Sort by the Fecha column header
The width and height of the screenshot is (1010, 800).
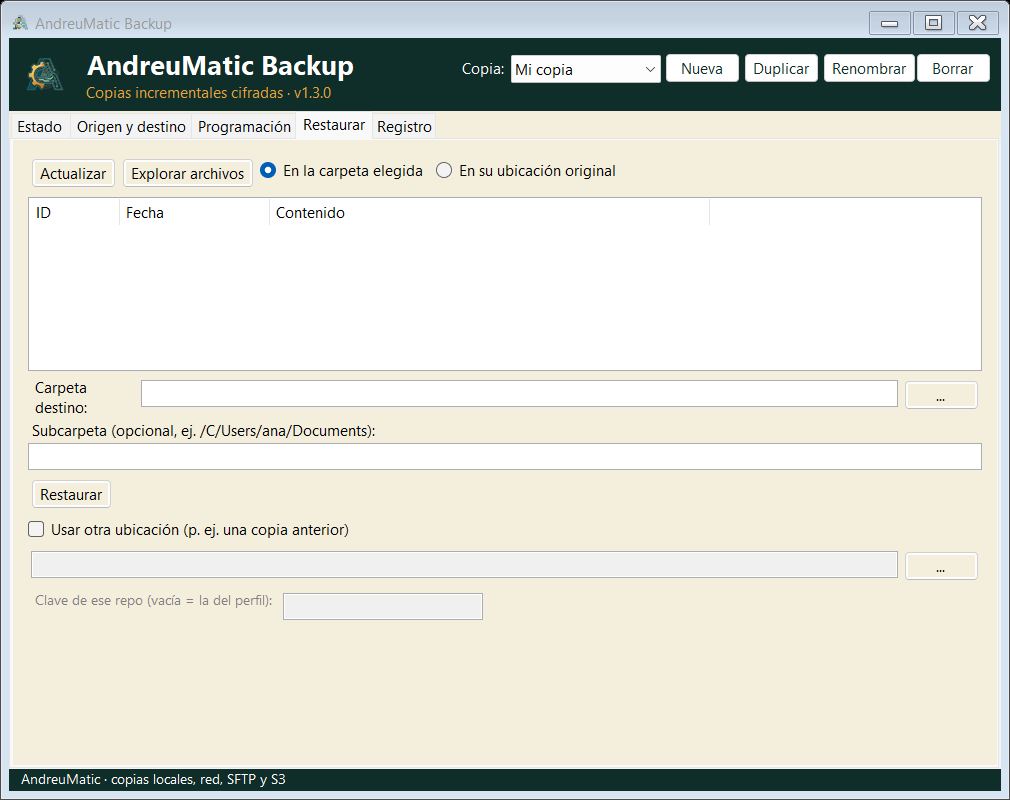(x=195, y=213)
